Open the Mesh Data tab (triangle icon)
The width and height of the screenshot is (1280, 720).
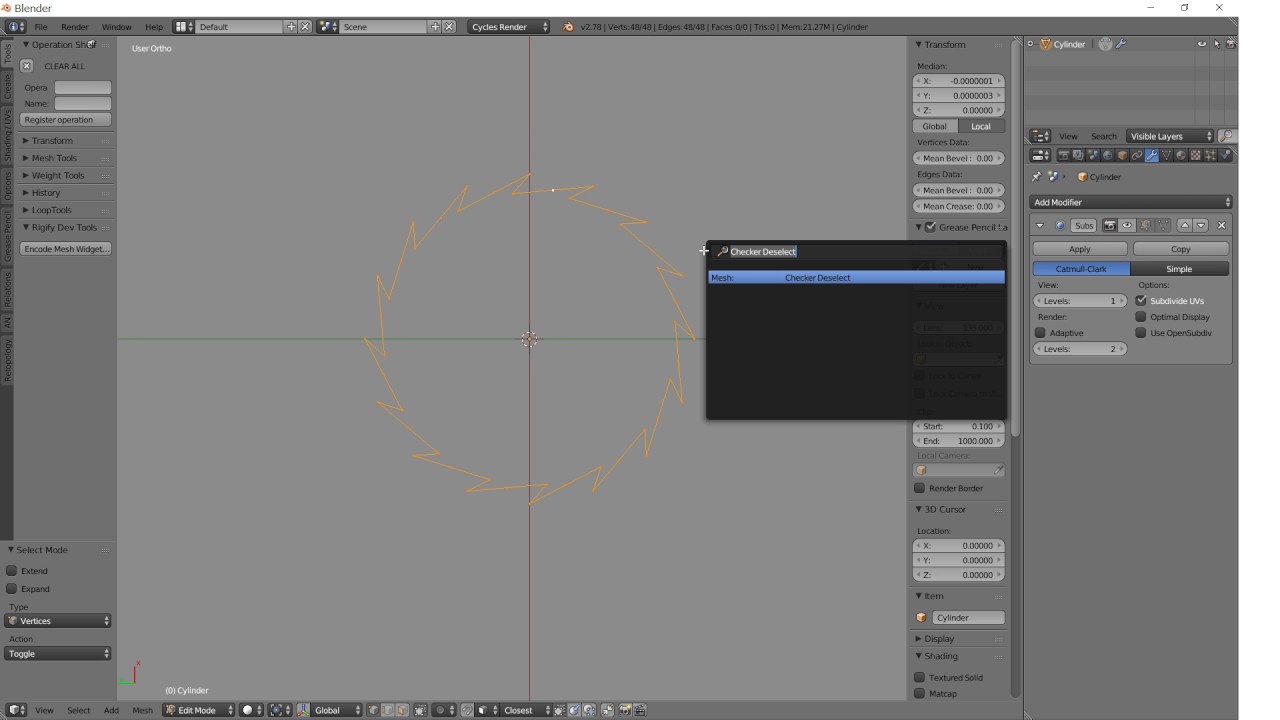pos(1166,155)
